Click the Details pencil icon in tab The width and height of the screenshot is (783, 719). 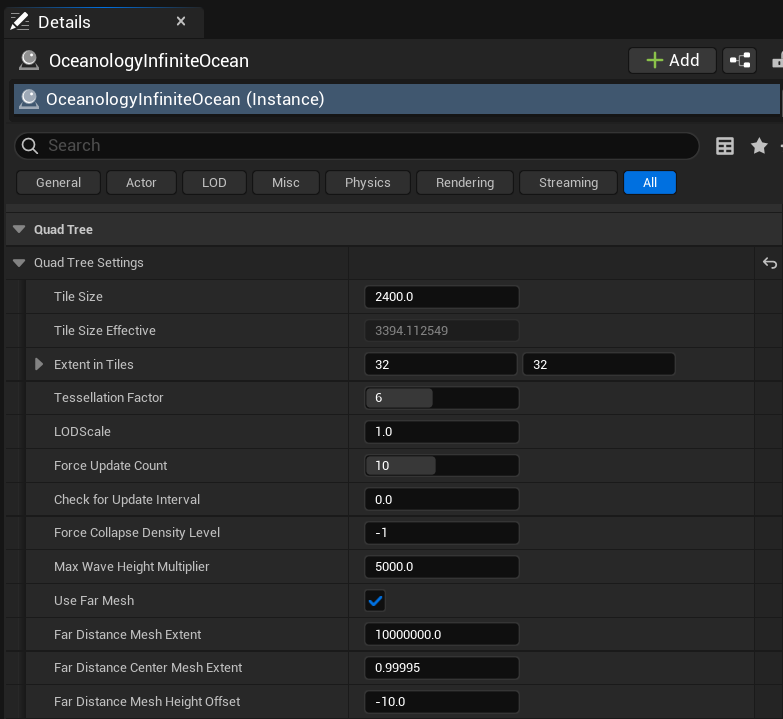click(20, 22)
